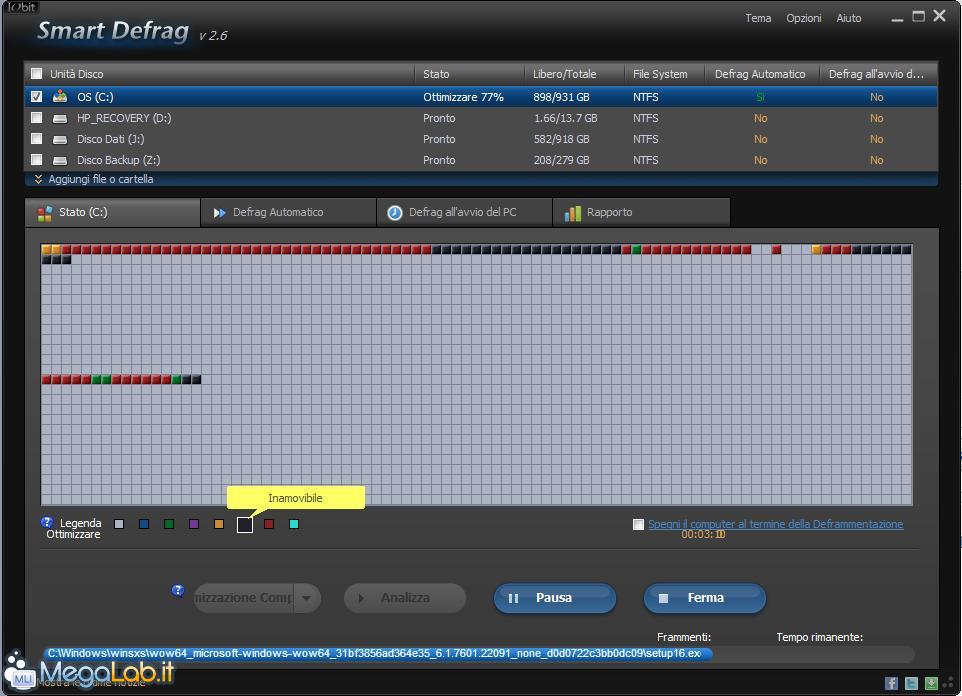The image size is (962, 696).
Task: Click 'Ottimizzare 77%' status cell
Action: 463,97
